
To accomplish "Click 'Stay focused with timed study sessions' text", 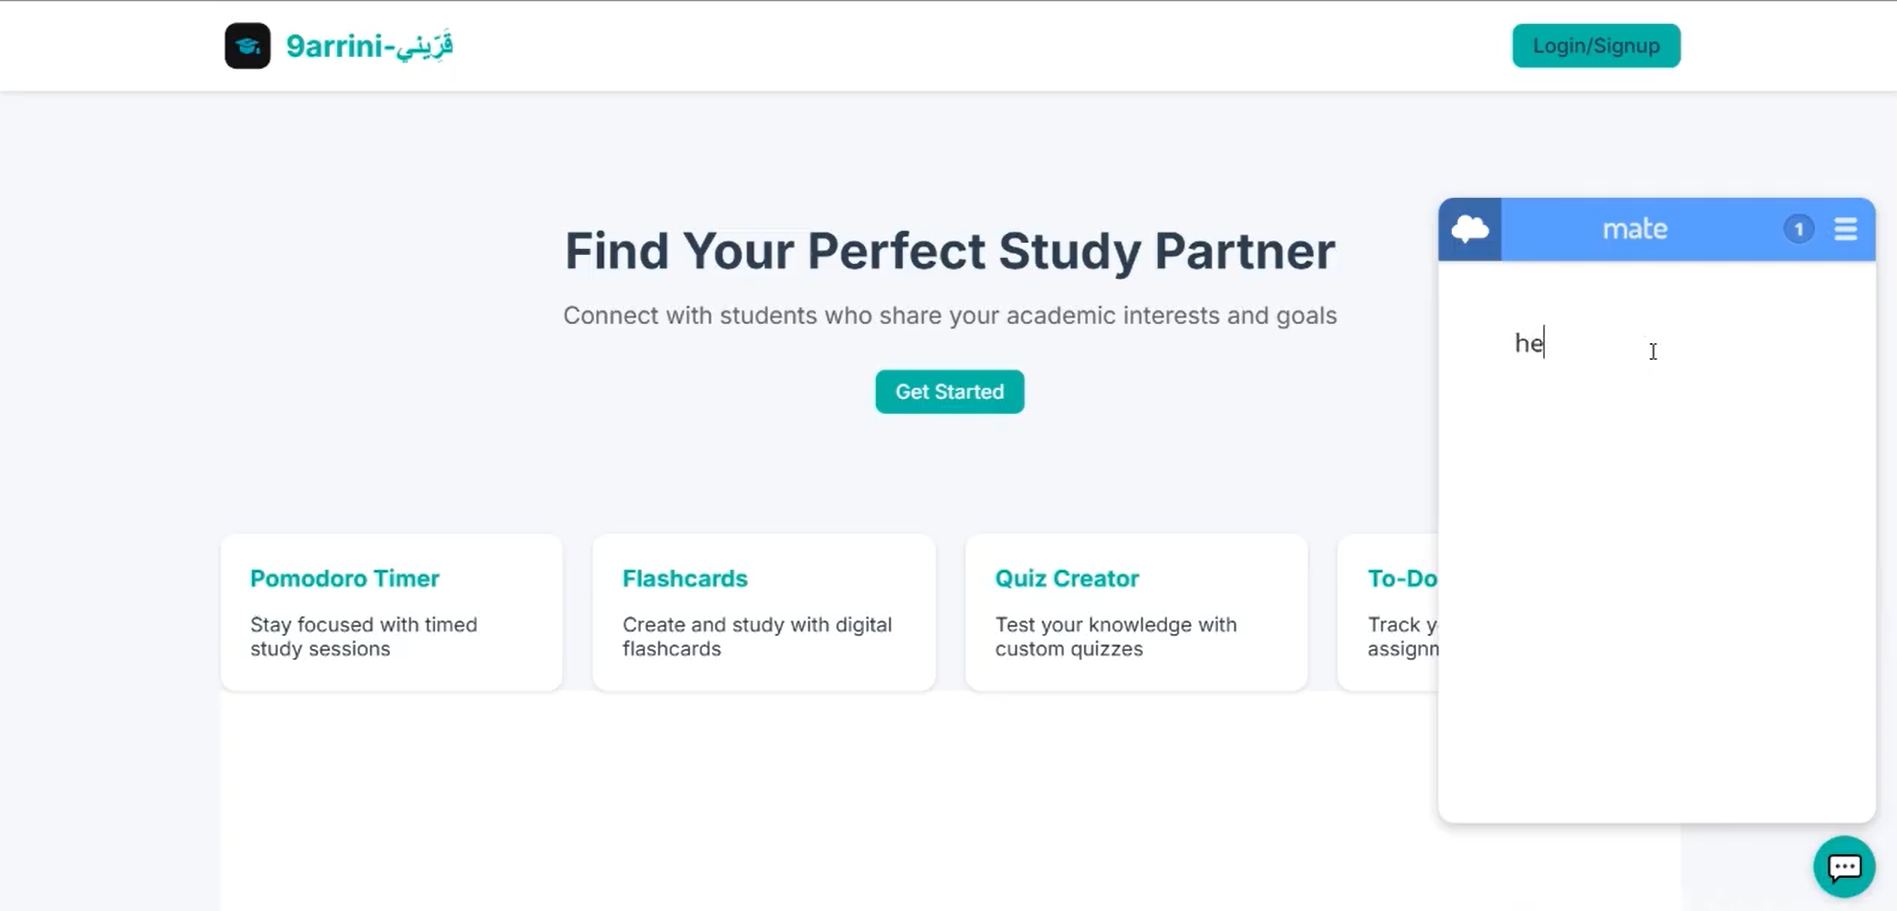I will click(x=364, y=637).
